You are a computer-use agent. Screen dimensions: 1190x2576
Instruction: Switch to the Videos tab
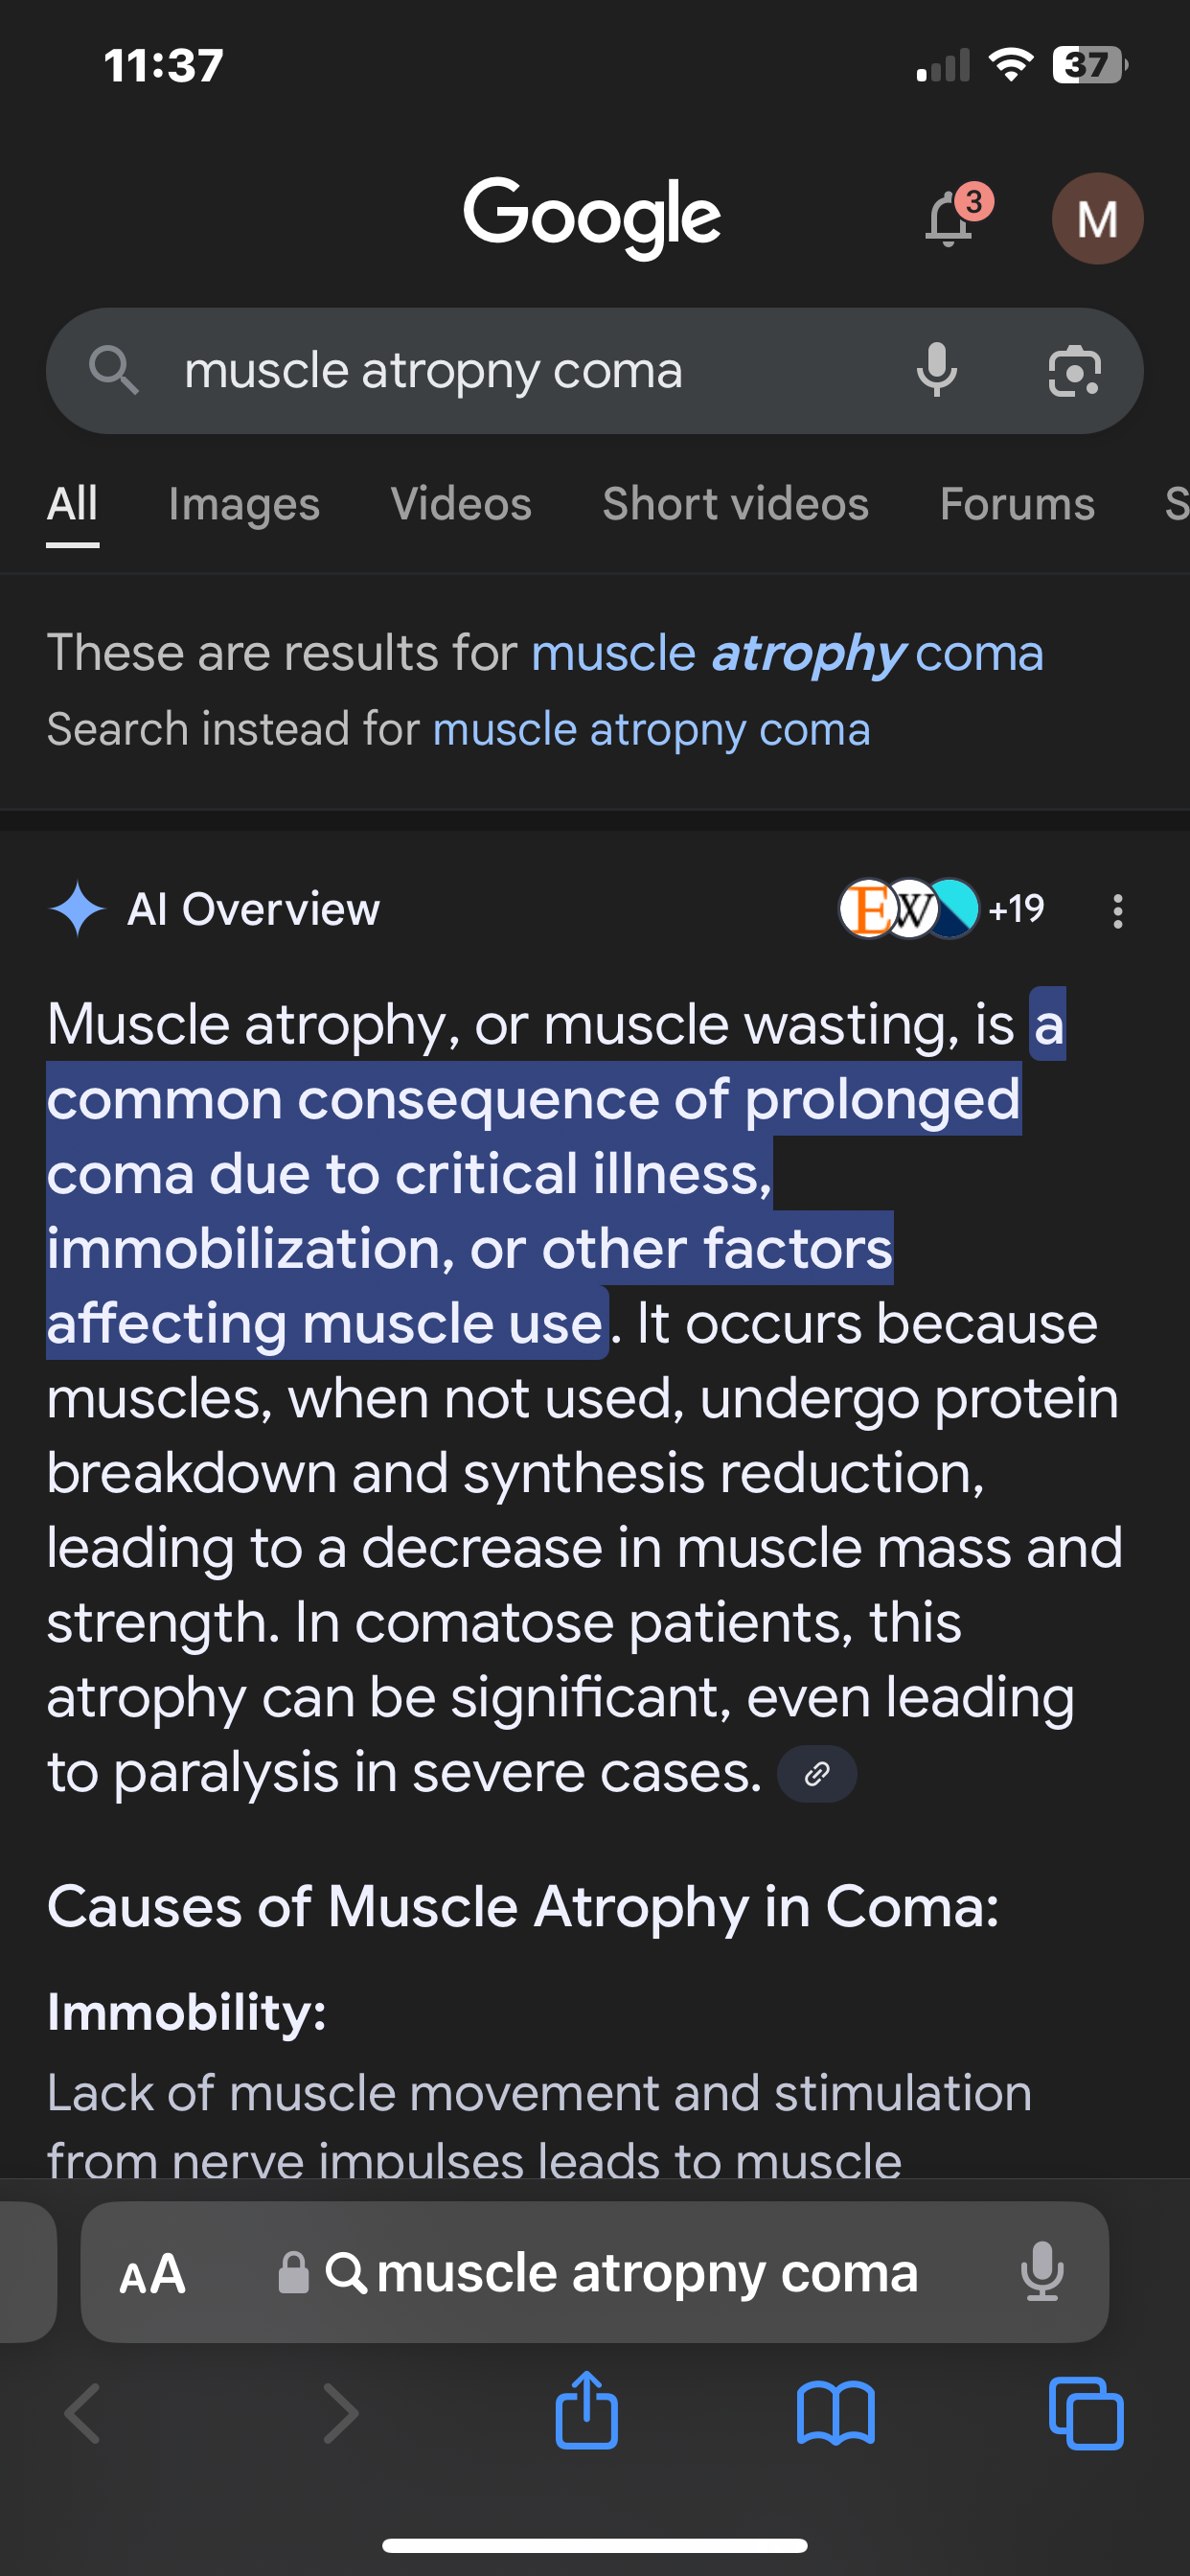[461, 504]
